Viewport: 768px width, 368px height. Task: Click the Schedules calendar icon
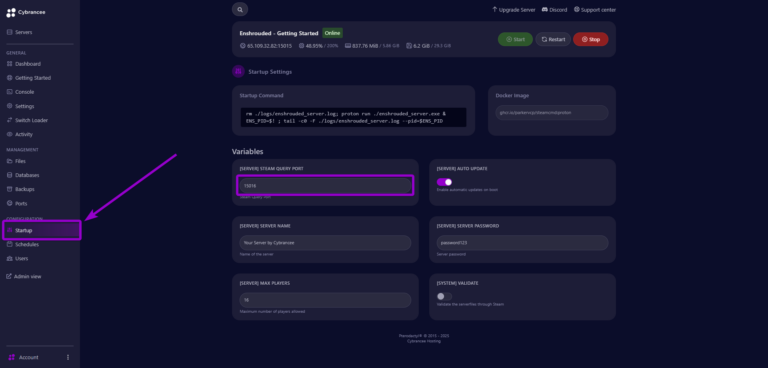9,244
